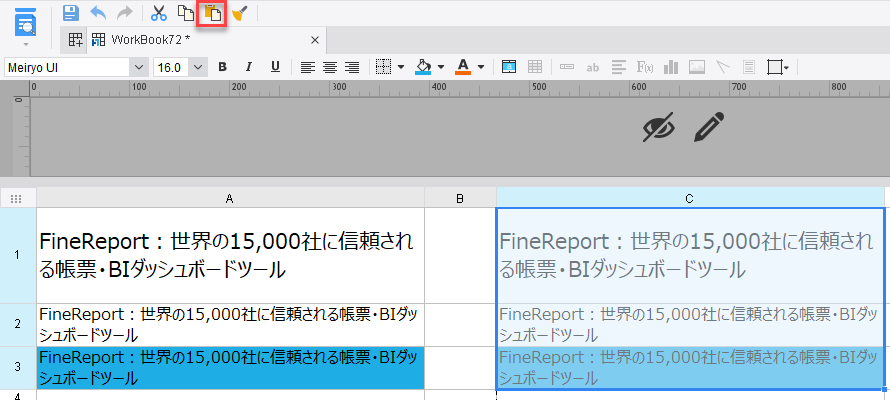Click the unmerge cells grid icon
890x400 pixels.
535,68
